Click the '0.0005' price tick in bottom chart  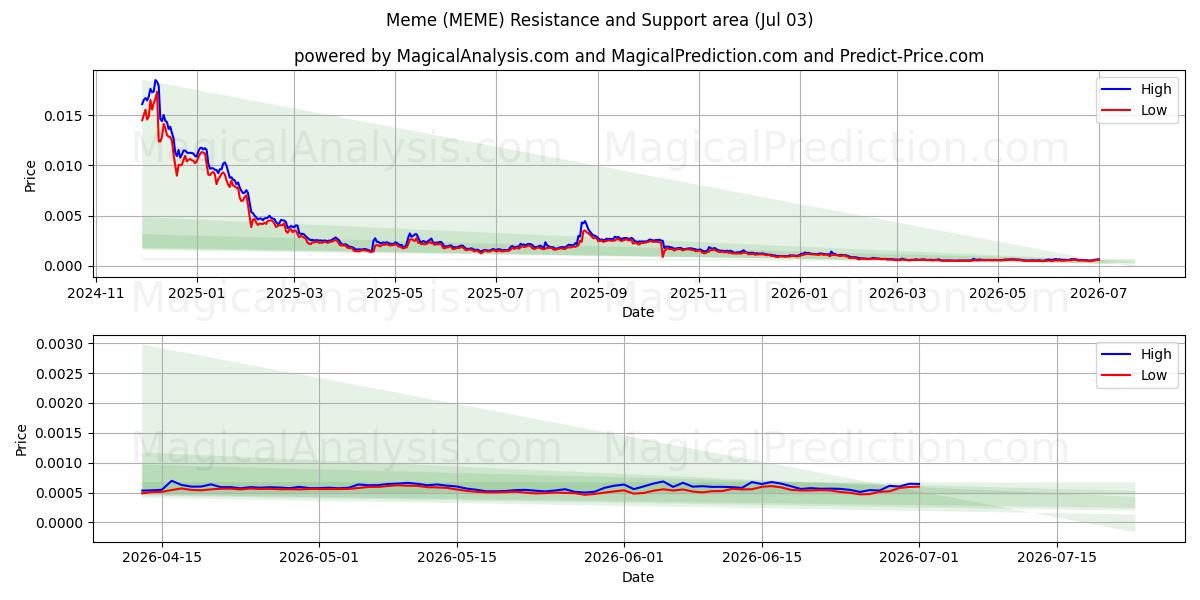point(61,493)
